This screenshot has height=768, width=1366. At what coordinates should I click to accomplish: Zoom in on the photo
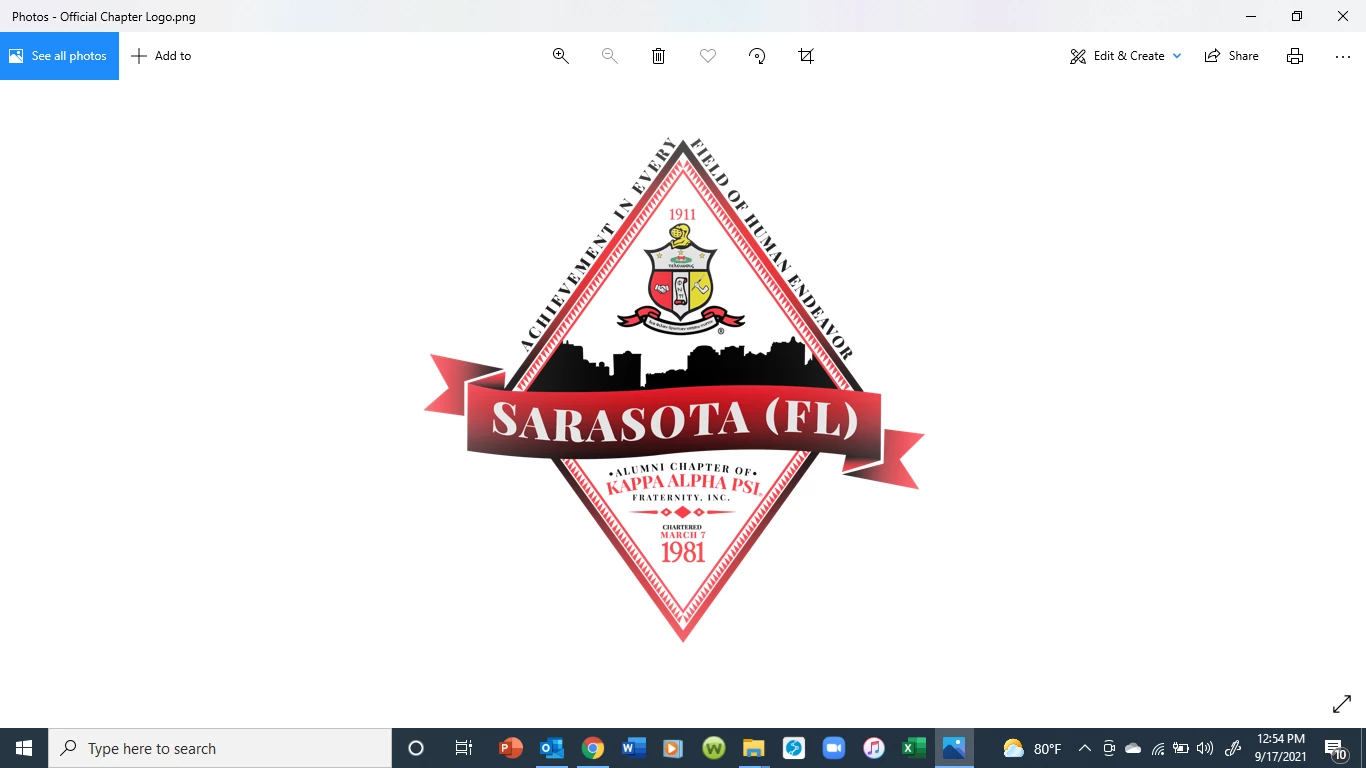coord(561,56)
